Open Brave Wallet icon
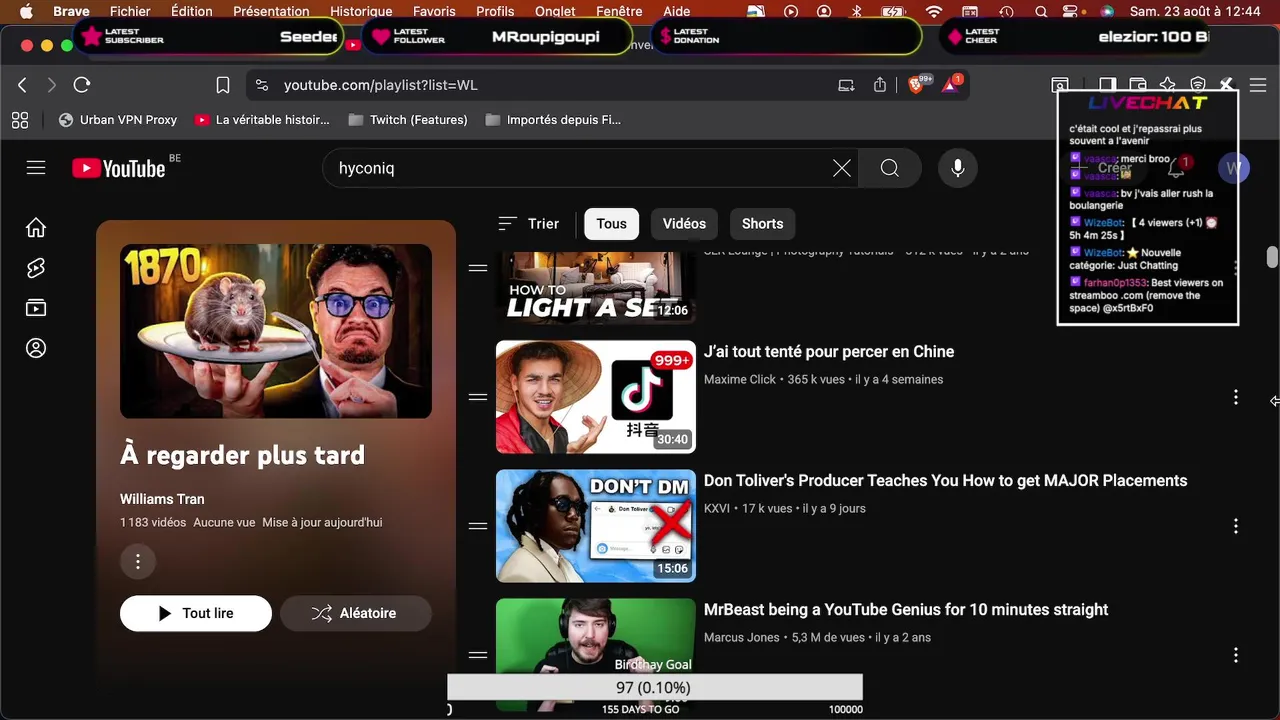1280x720 pixels. coord(1138,85)
